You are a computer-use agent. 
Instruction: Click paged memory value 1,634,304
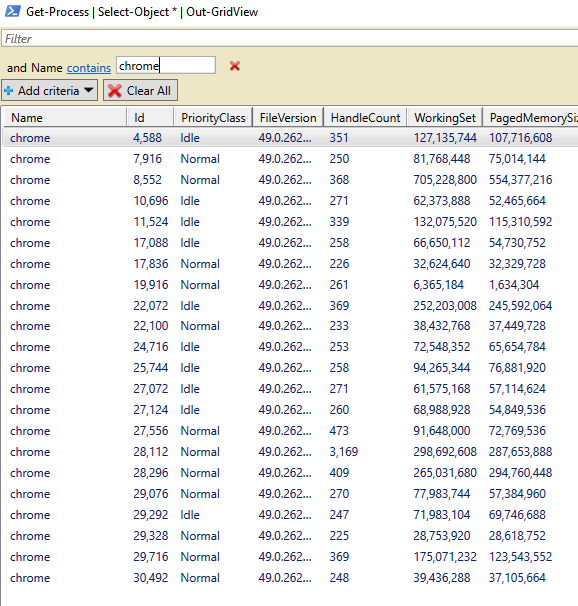(513, 285)
